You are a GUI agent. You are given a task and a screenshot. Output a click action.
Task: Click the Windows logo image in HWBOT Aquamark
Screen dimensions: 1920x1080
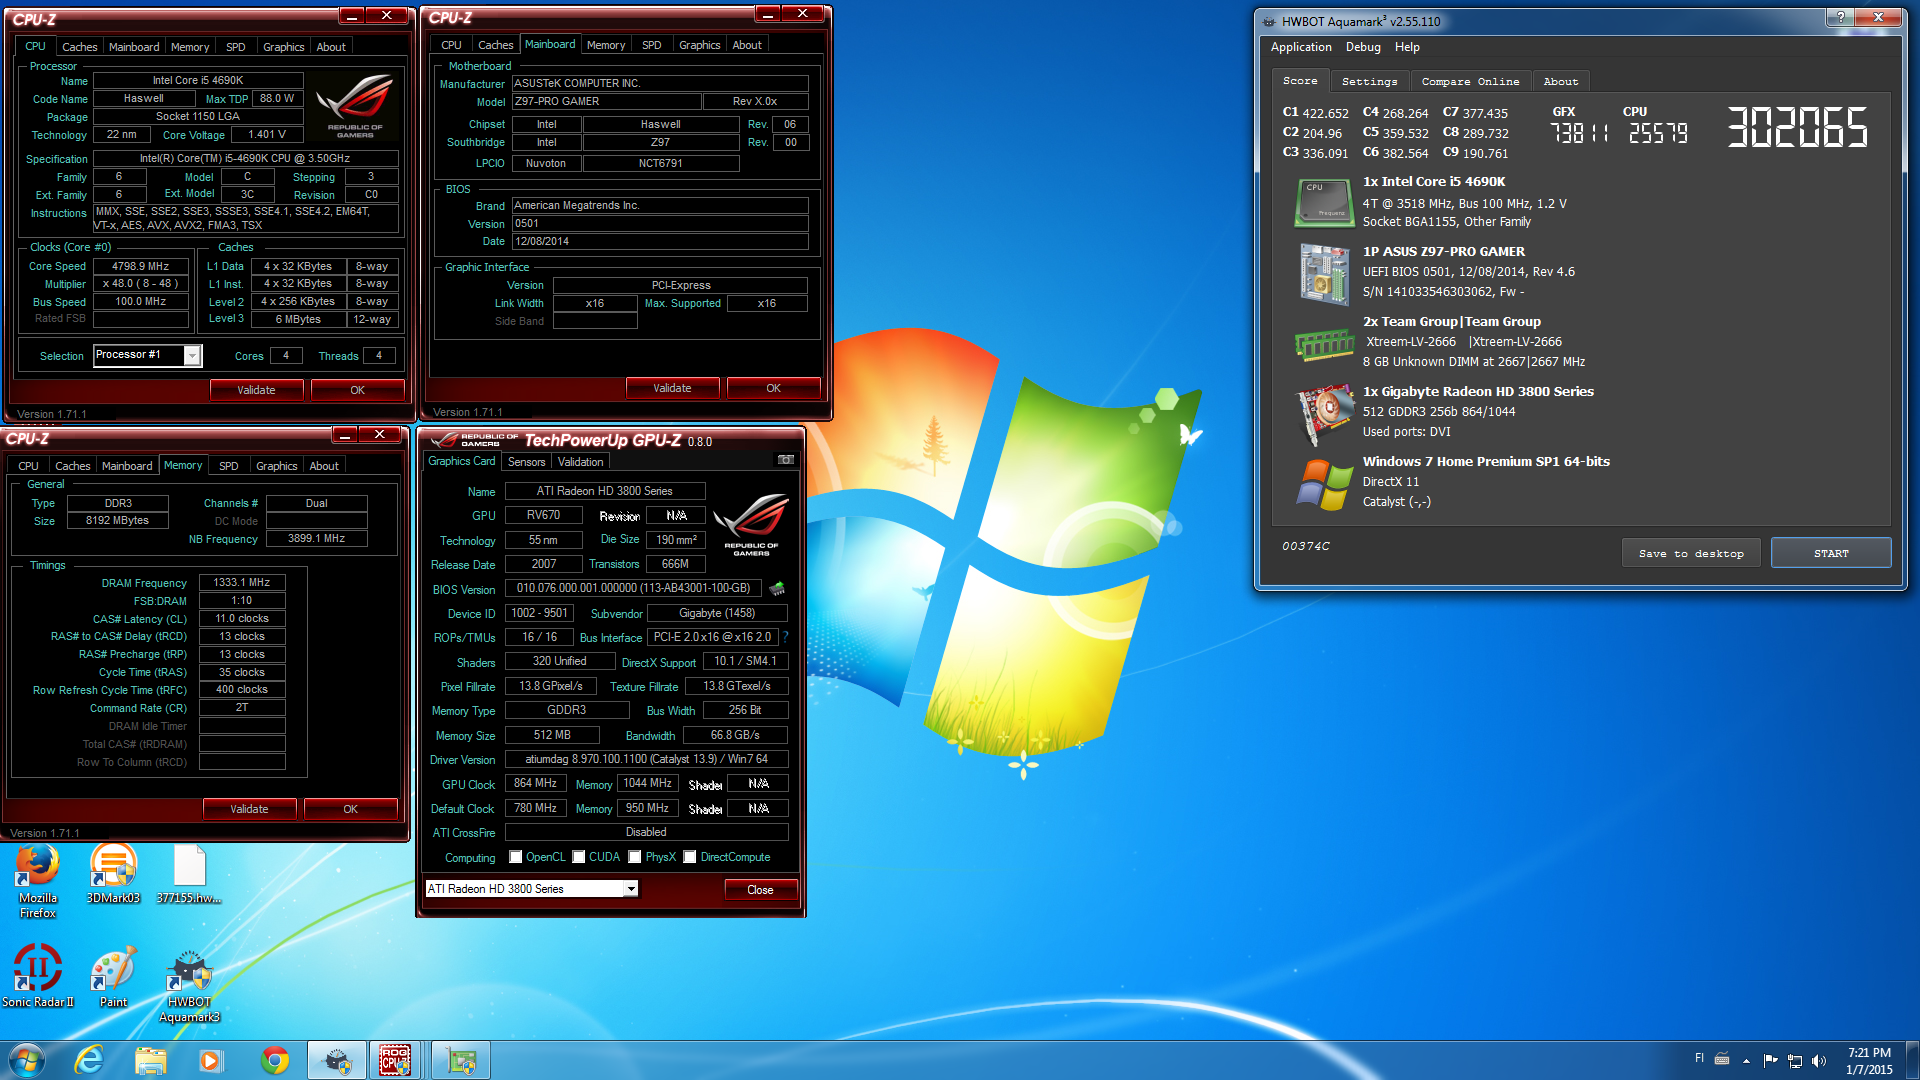point(1324,485)
